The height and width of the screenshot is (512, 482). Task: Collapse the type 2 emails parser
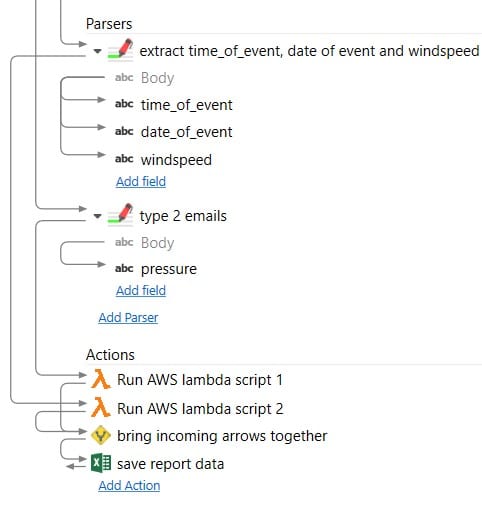tap(97, 216)
